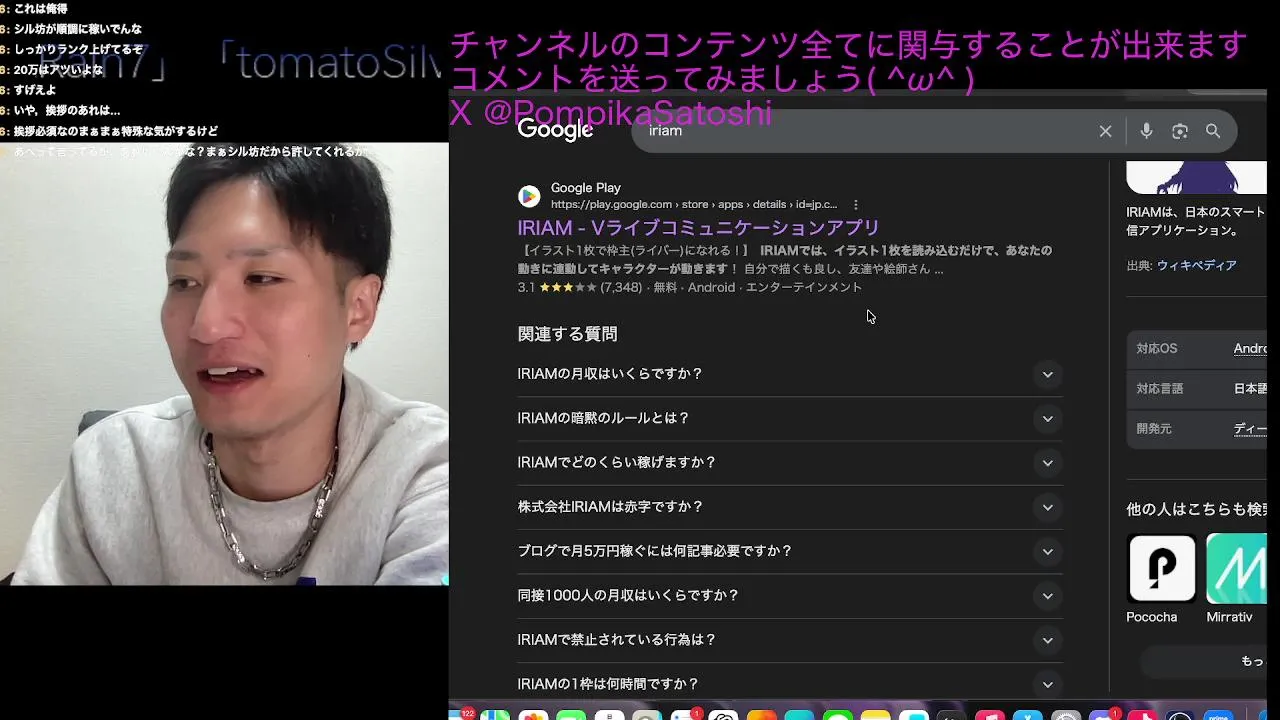Screen dimensions: 1280x720
Task: Click the これは俺得 chat comment
Action: [40, 9]
